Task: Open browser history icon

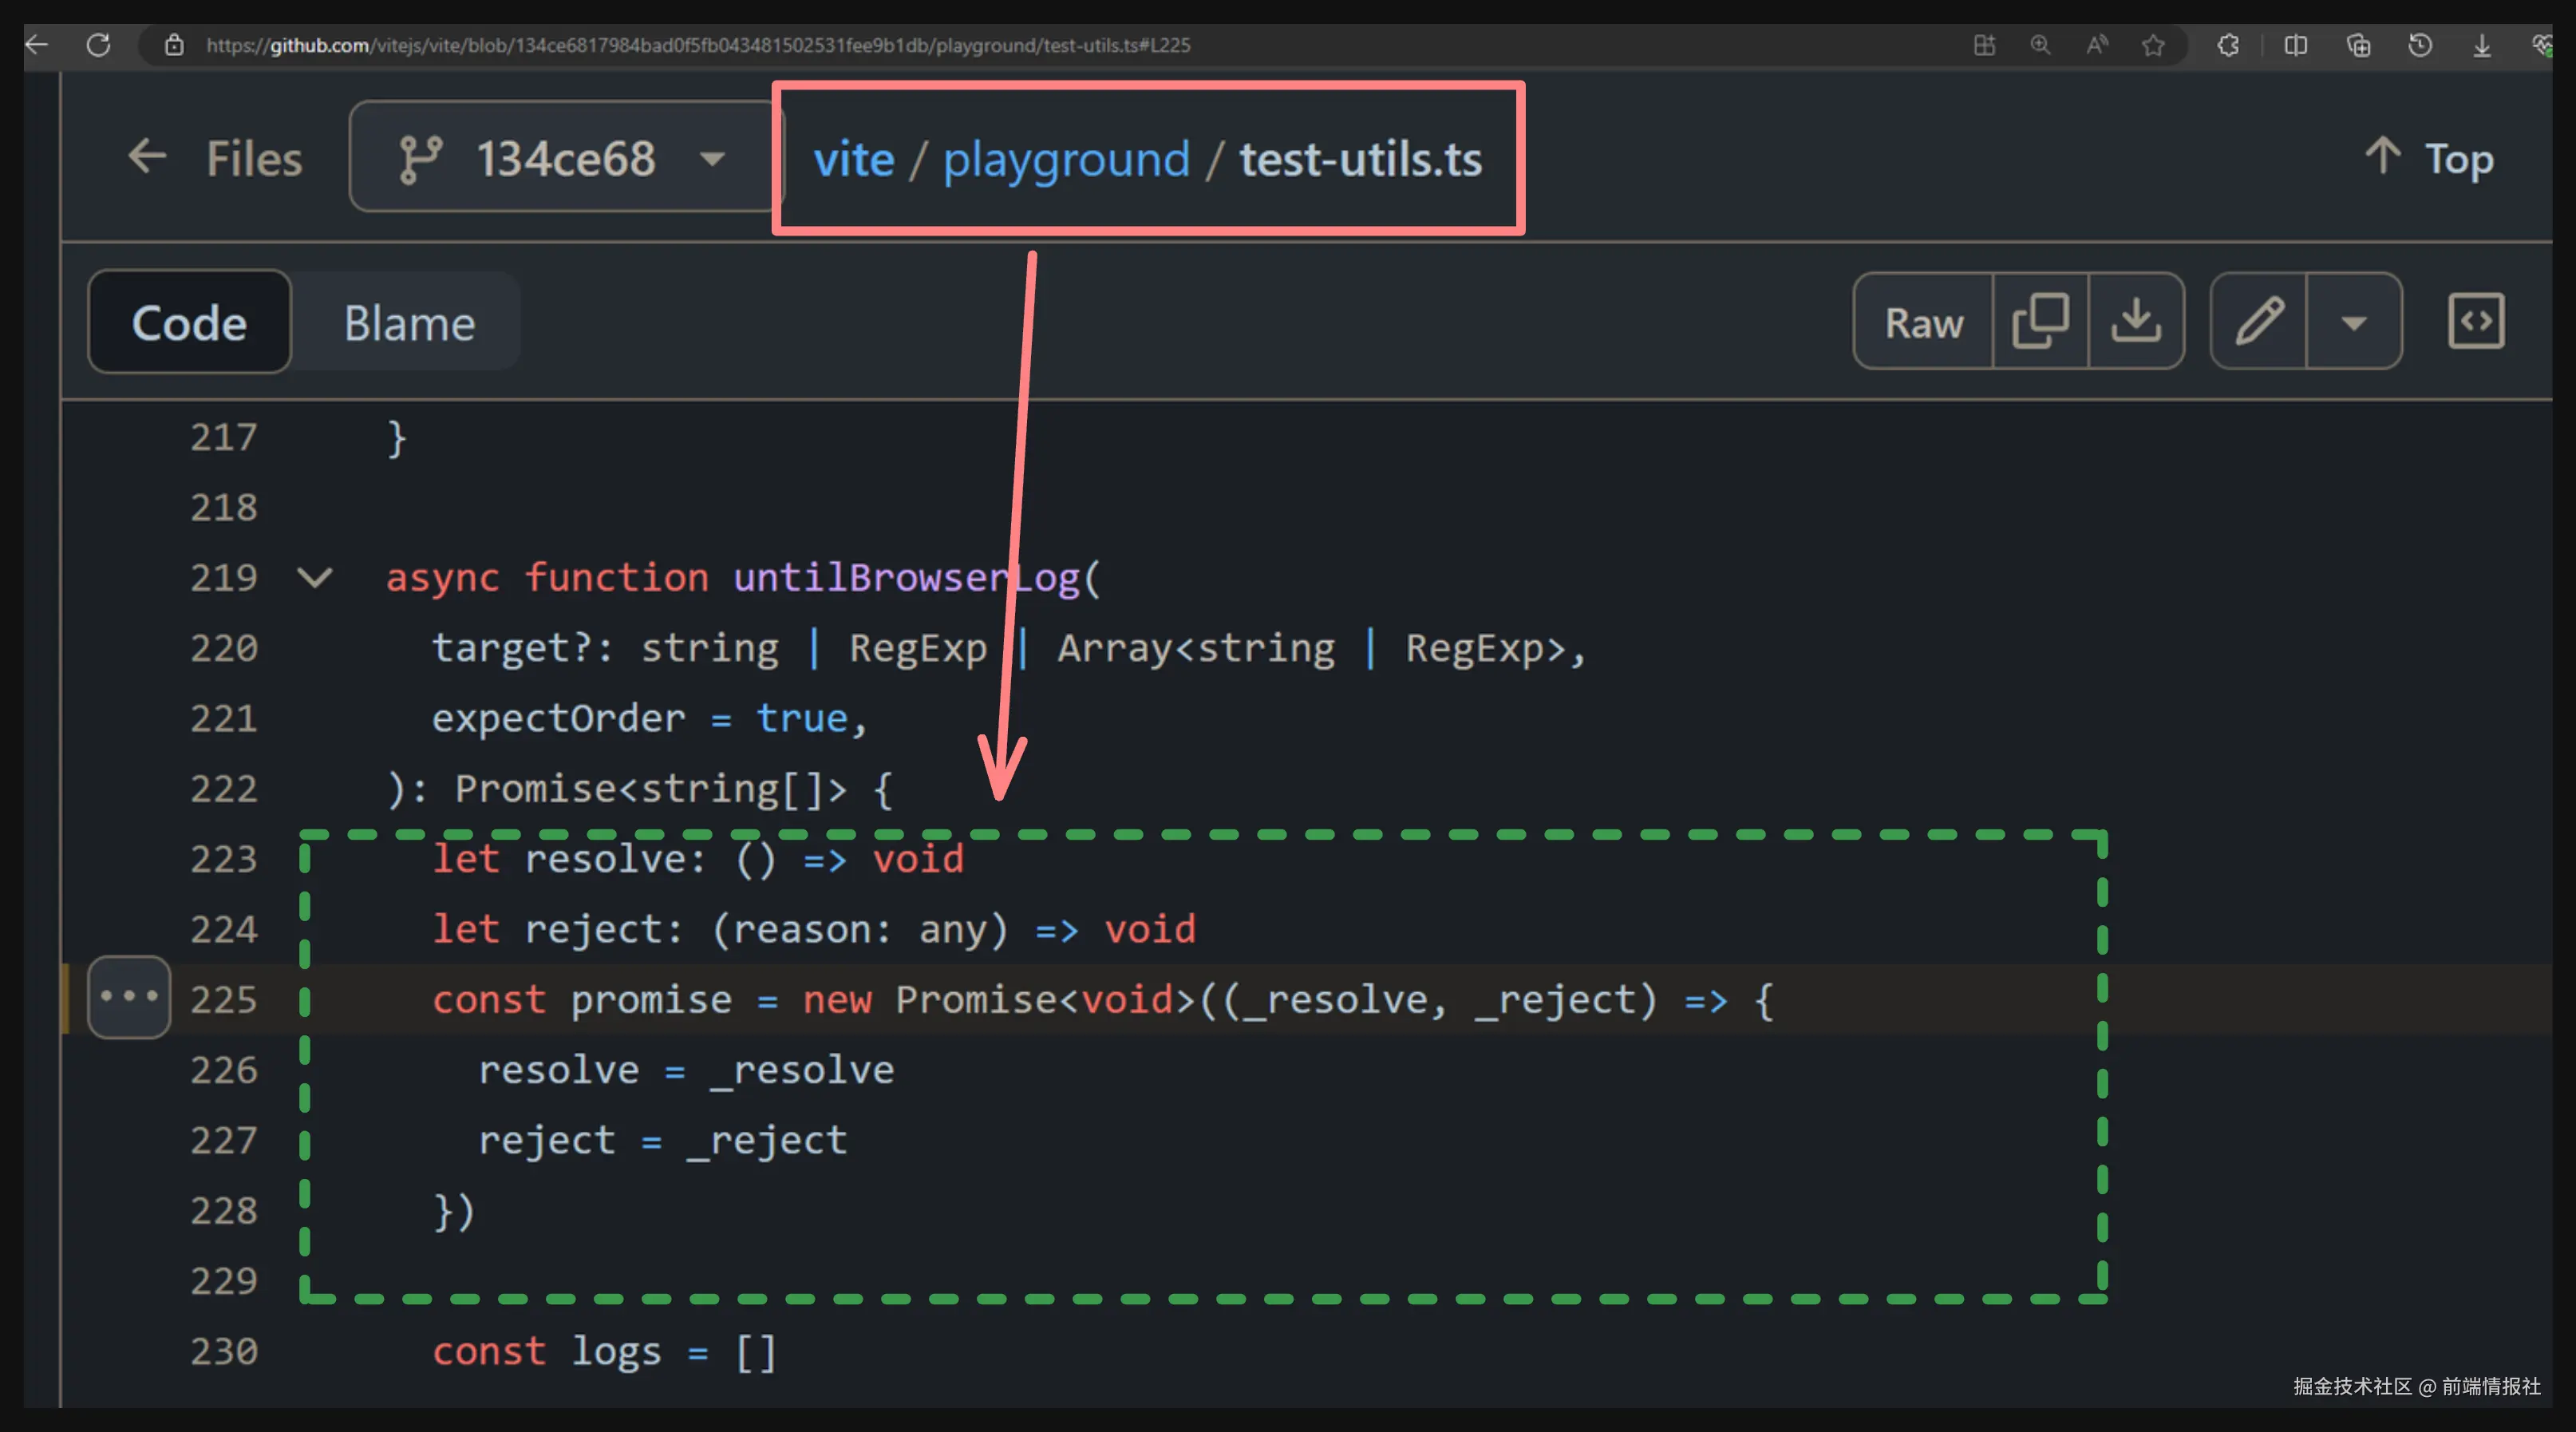Action: pos(2420,45)
